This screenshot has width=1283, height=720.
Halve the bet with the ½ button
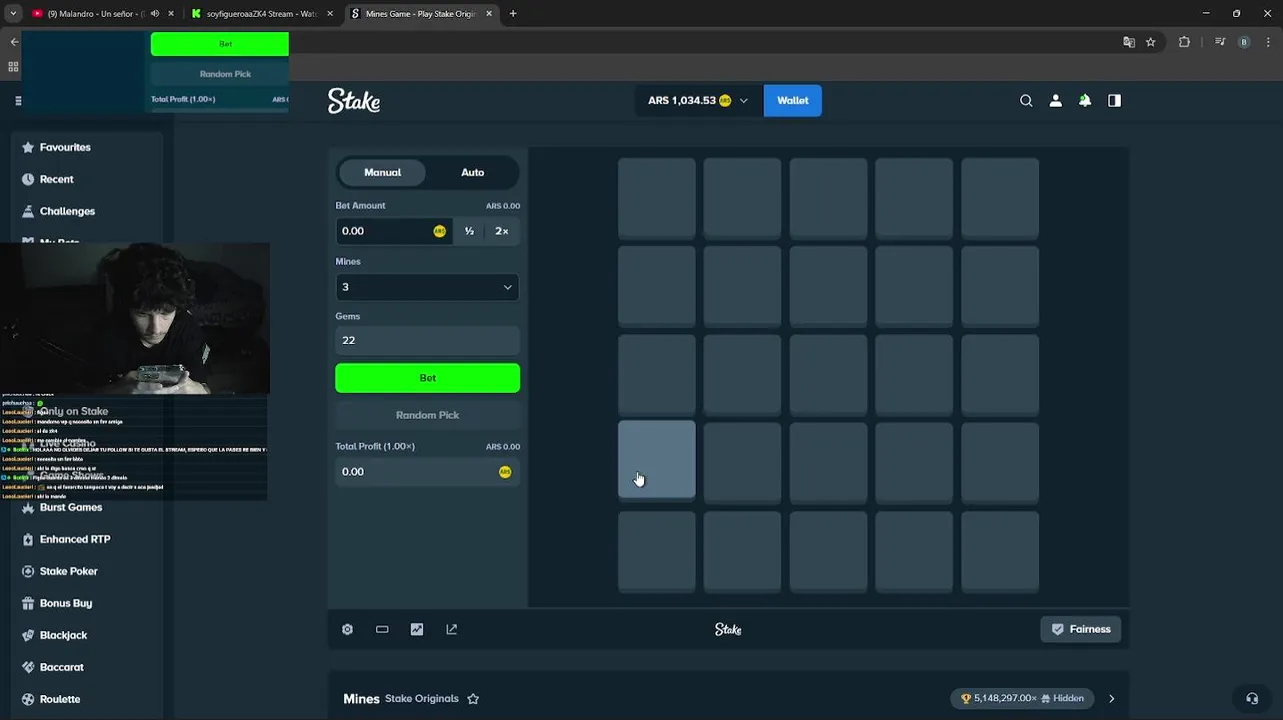coord(469,231)
